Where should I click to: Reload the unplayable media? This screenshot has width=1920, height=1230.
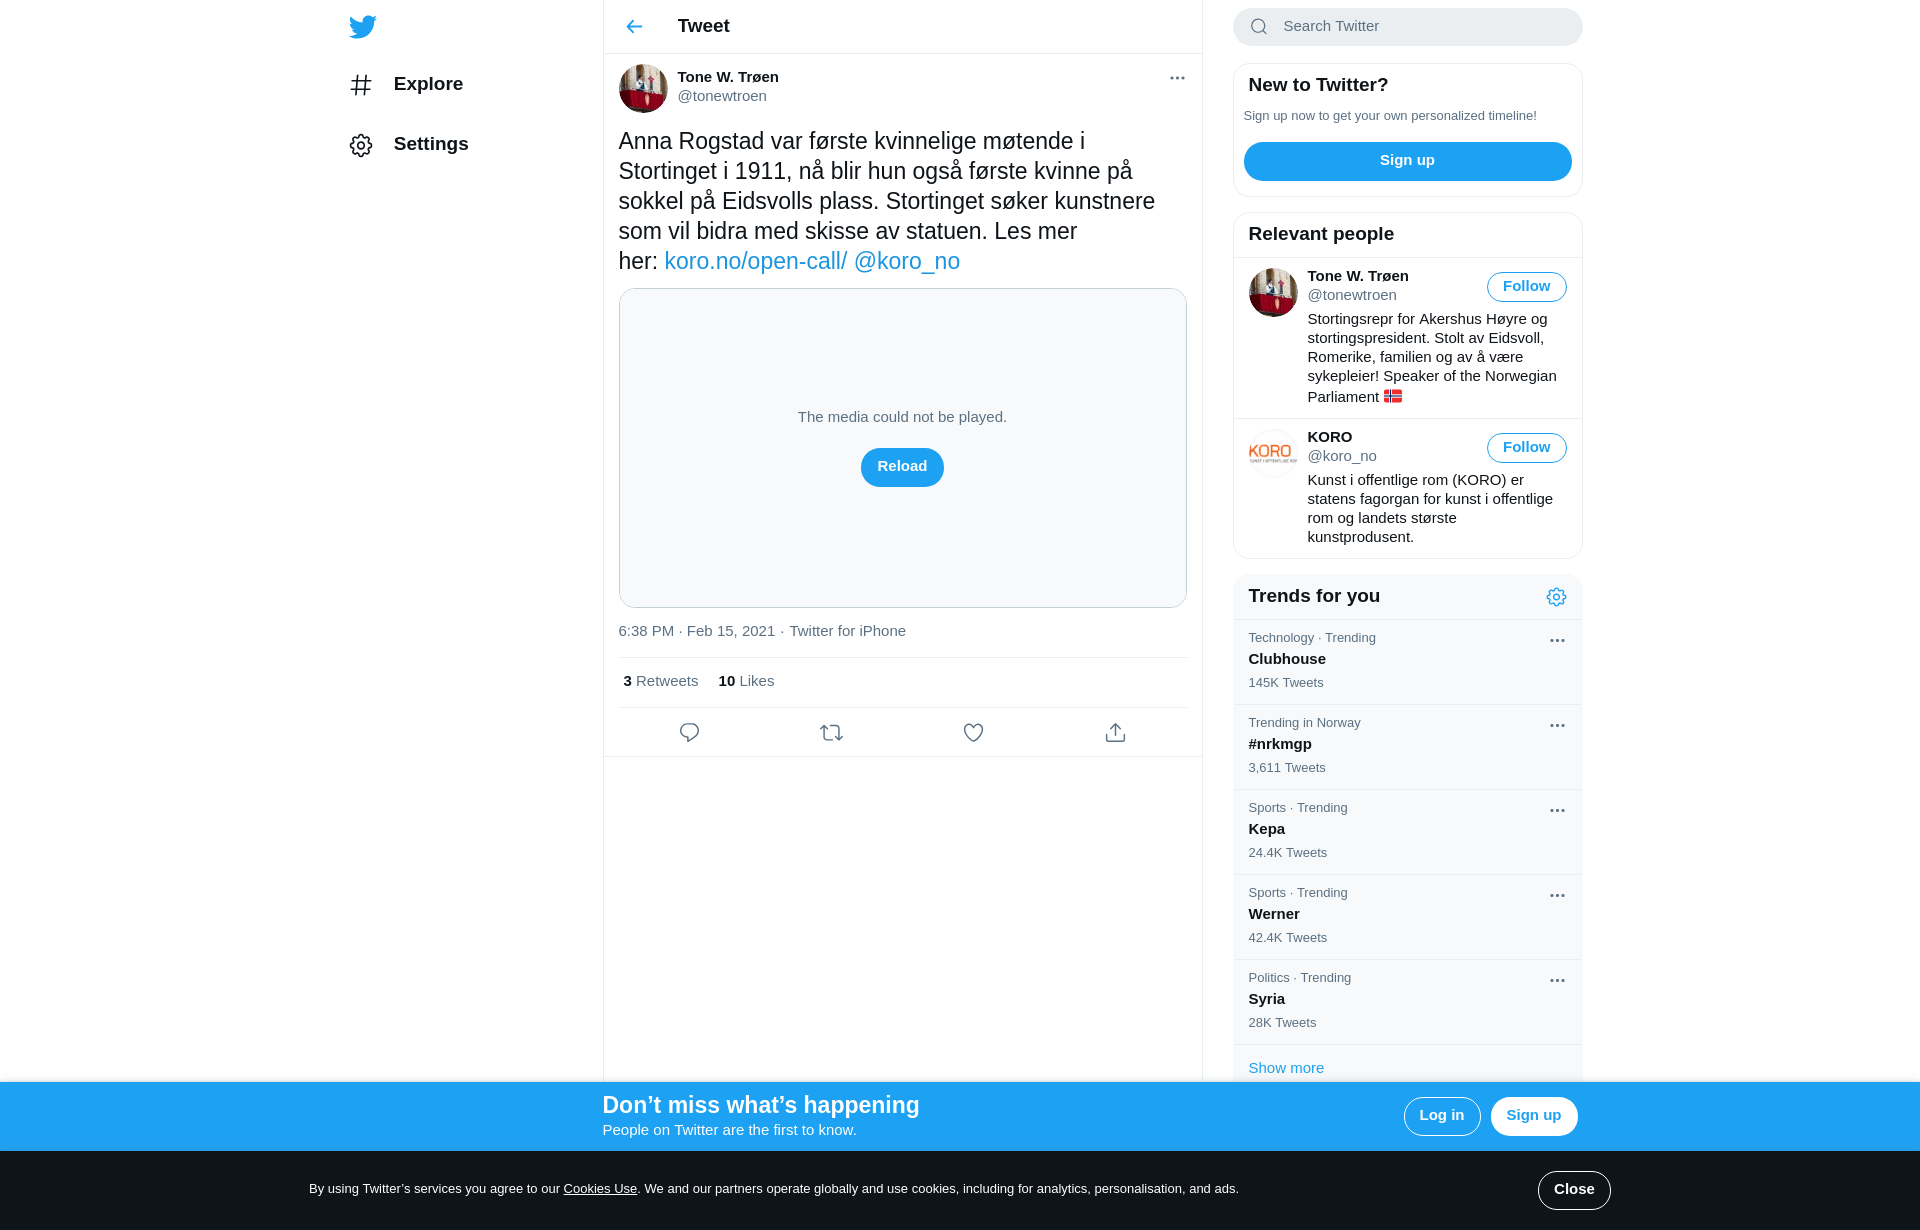(902, 467)
